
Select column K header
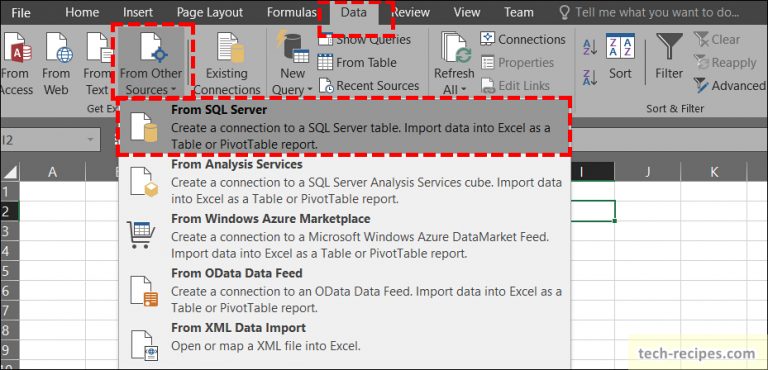click(714, 172)
